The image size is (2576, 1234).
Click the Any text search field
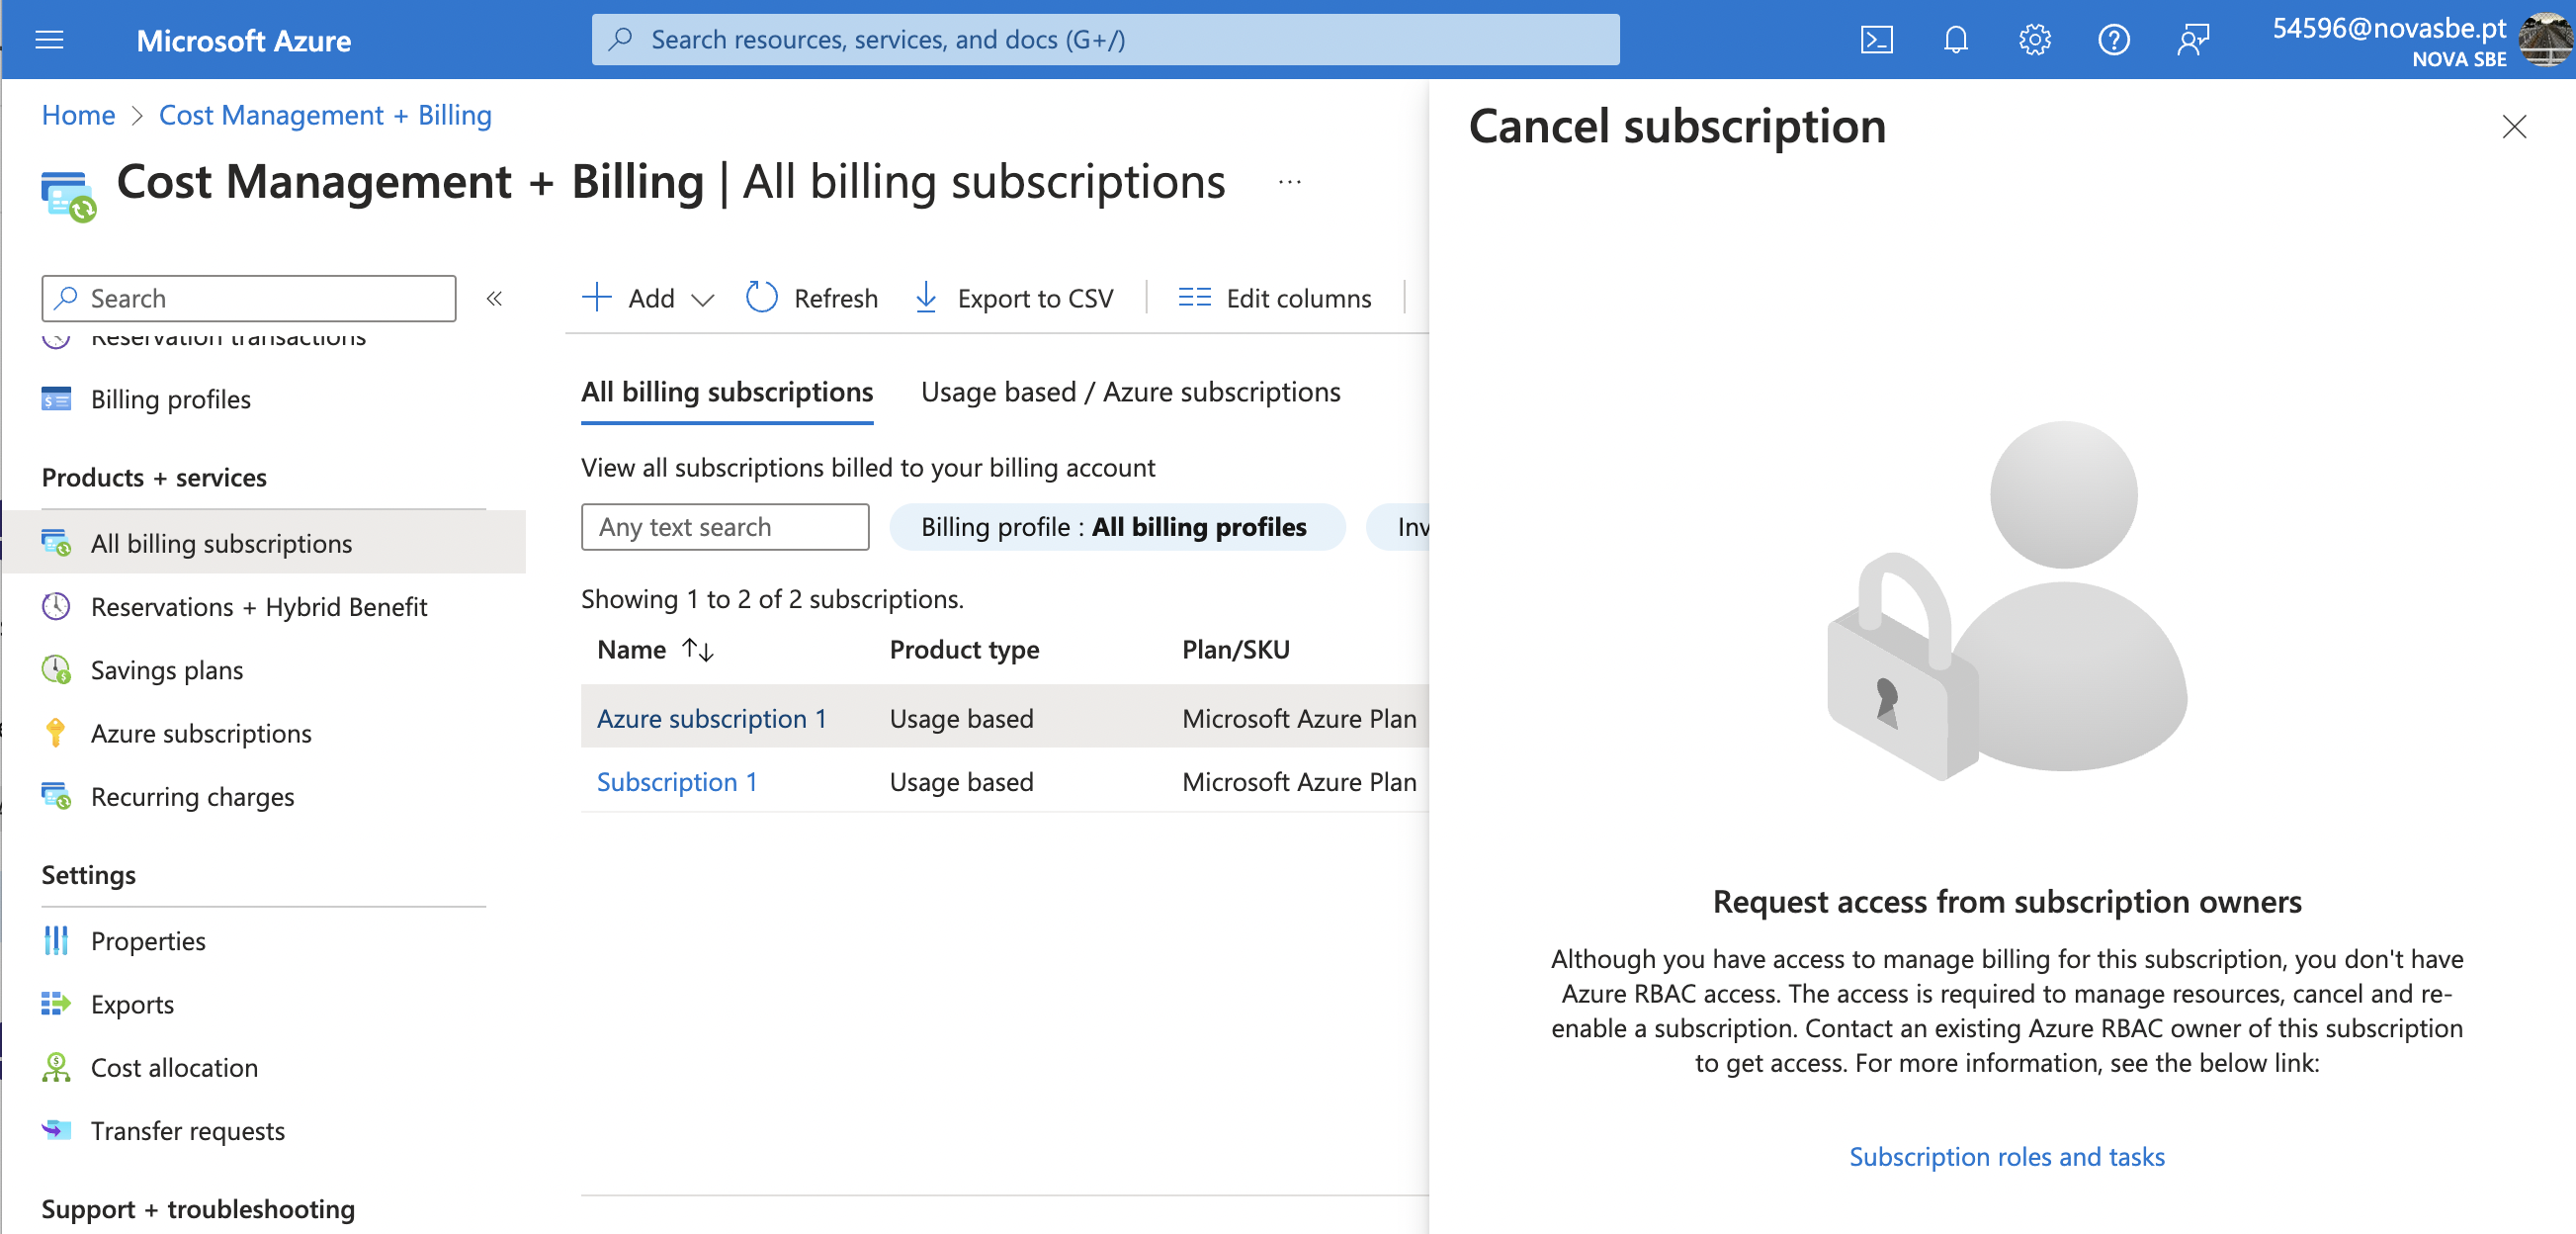coord(724,527)
